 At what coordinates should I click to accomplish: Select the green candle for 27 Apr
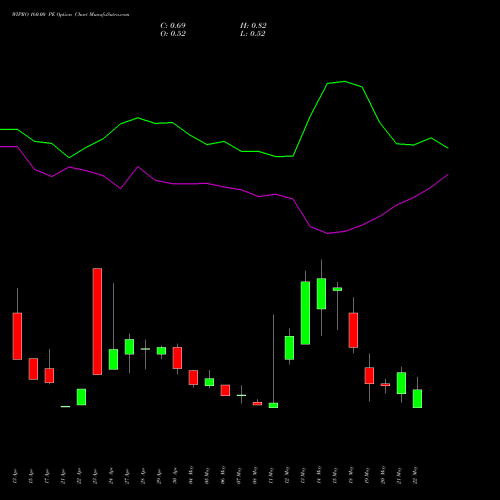point(129,347)
